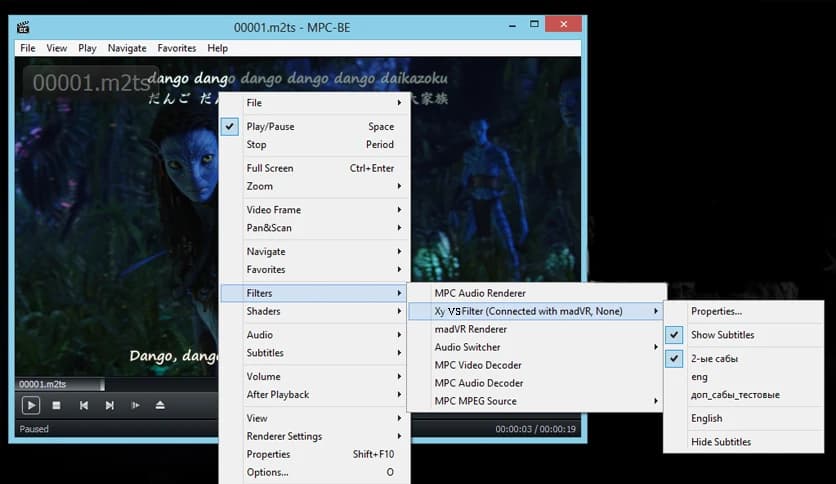Toggle Show Subtitles option
Image resolution: width=836 pixels, height=484 pixels.
point(744,335)
